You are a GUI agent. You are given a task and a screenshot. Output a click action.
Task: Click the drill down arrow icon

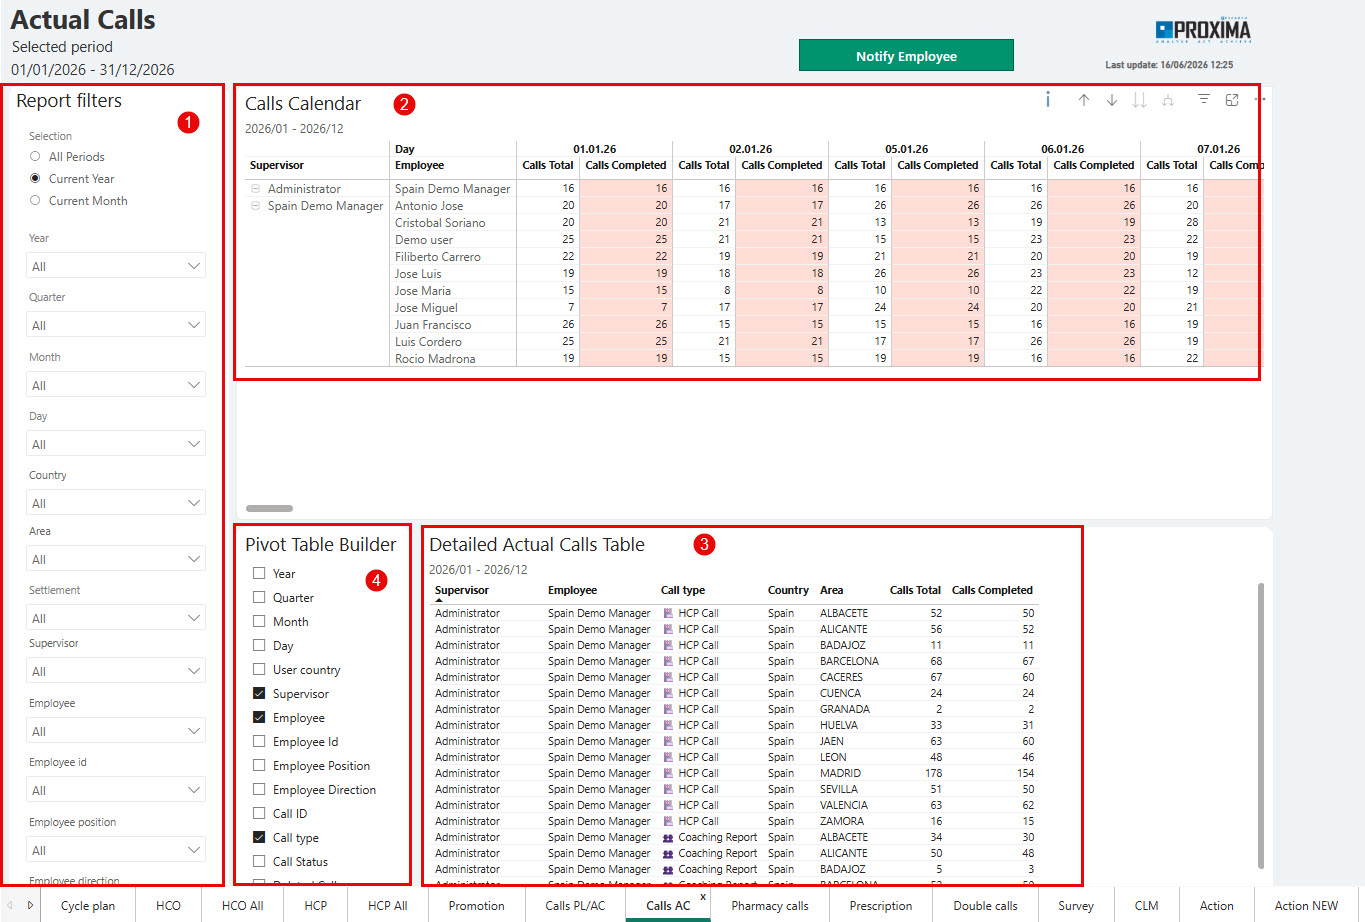(x=1112, y=100)
